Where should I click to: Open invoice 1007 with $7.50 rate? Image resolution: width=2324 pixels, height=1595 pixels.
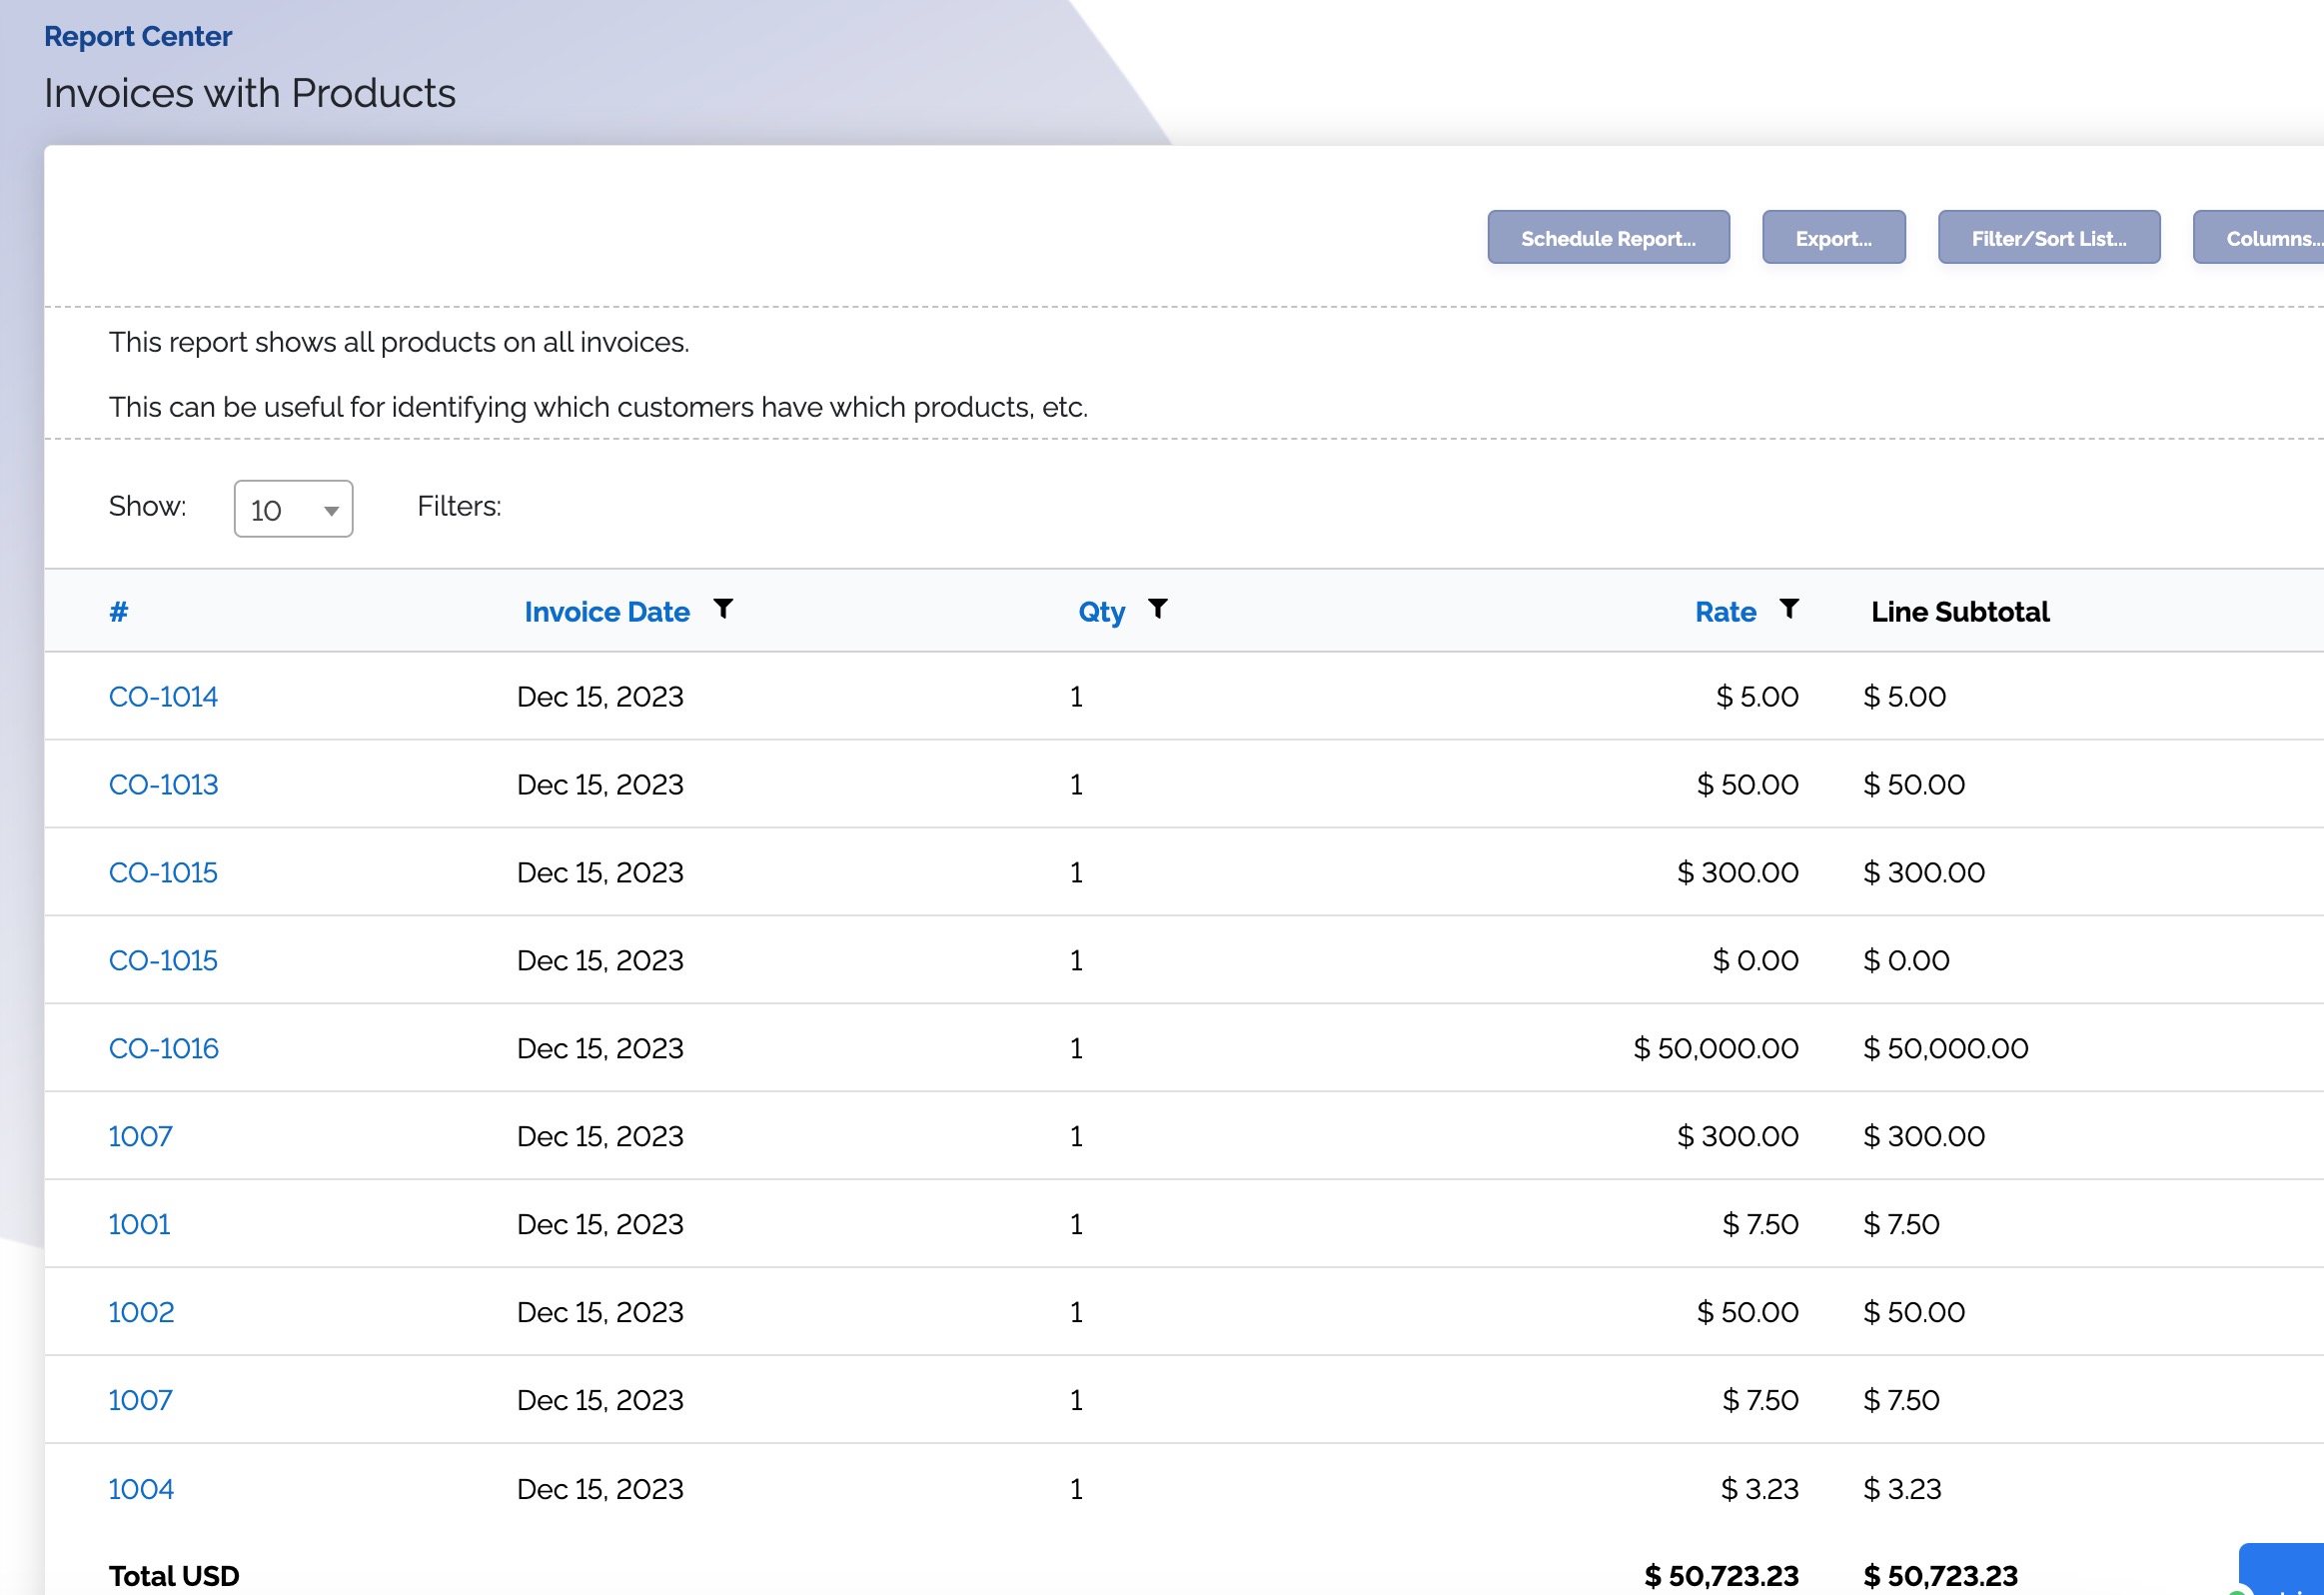click(140, 1401)
